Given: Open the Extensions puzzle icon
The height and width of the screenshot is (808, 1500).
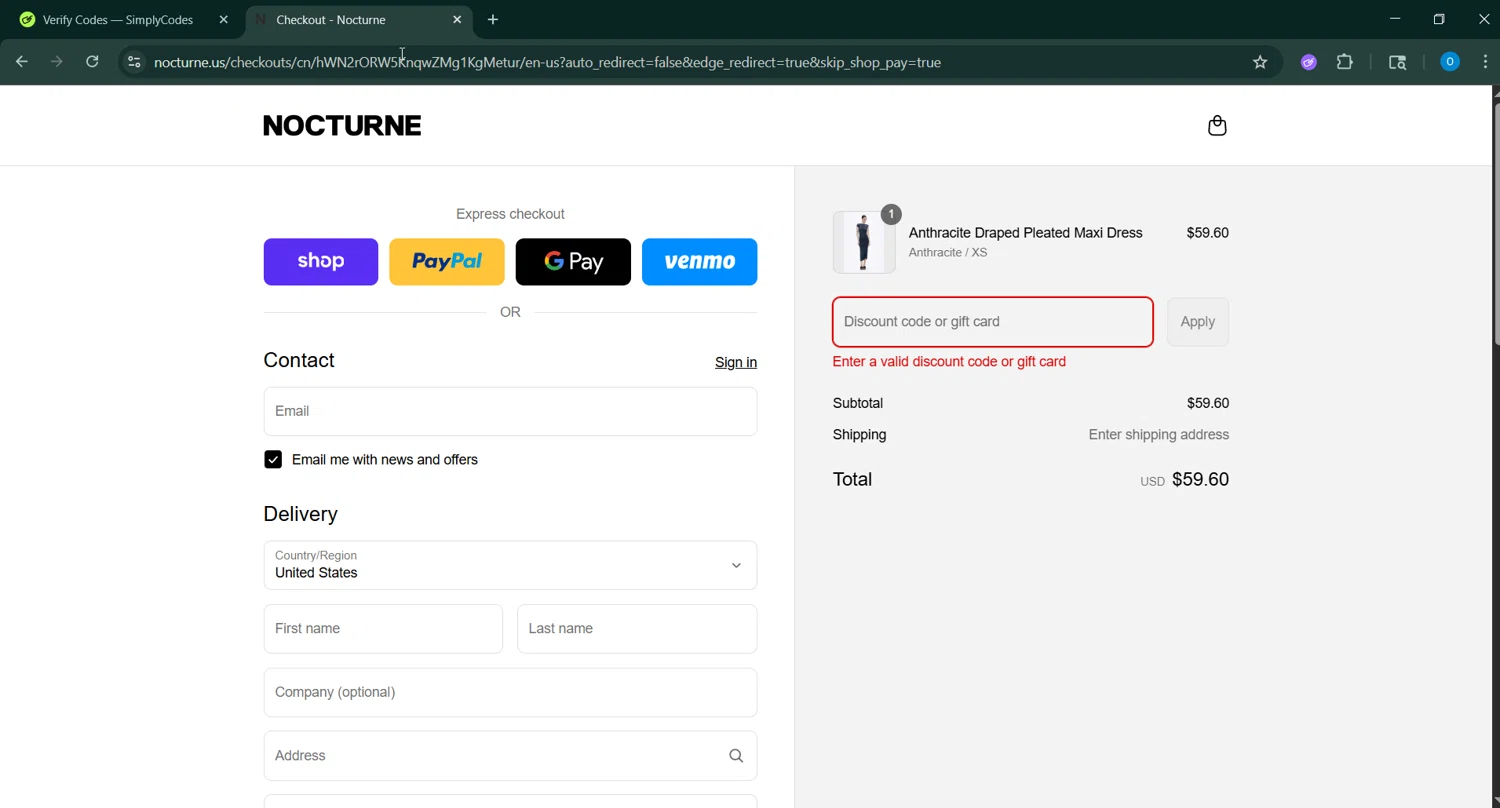Looking at the screenshot, I should [x=1345, y=62].
